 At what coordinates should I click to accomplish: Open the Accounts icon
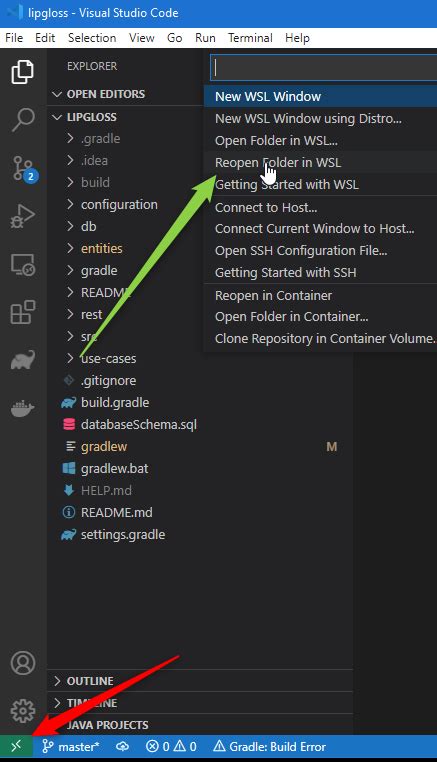tap(23, 663)
